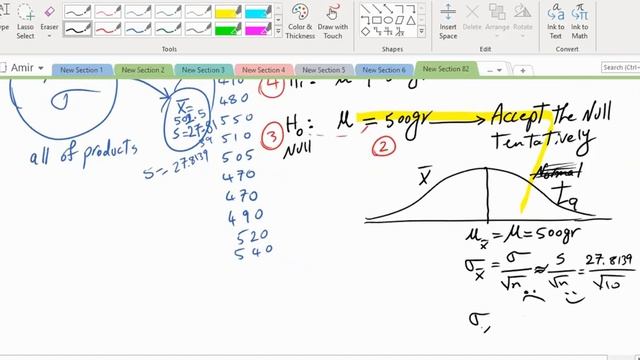640x360 pixels.
Task: Choose the dark green pen in bottom row
Action: point(168,29)
